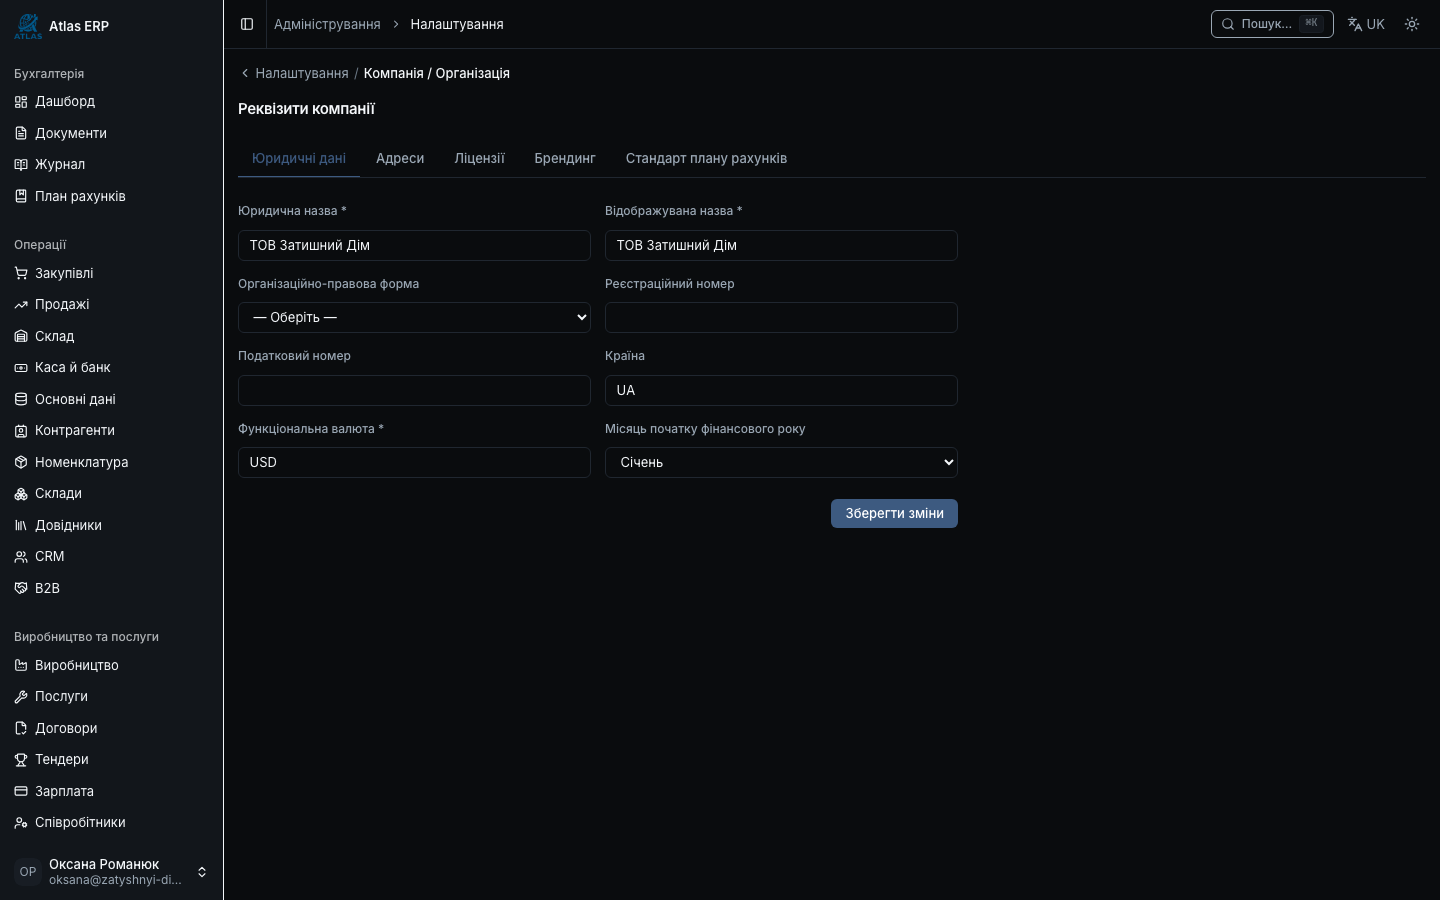The image size is (1440, 900).
Task: Click the Послуги wrench icon
Action: (21, 697)
